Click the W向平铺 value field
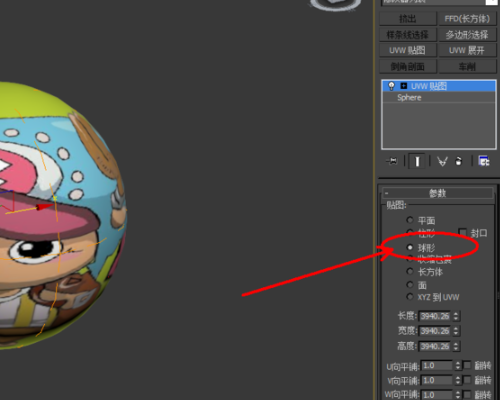 437,395
